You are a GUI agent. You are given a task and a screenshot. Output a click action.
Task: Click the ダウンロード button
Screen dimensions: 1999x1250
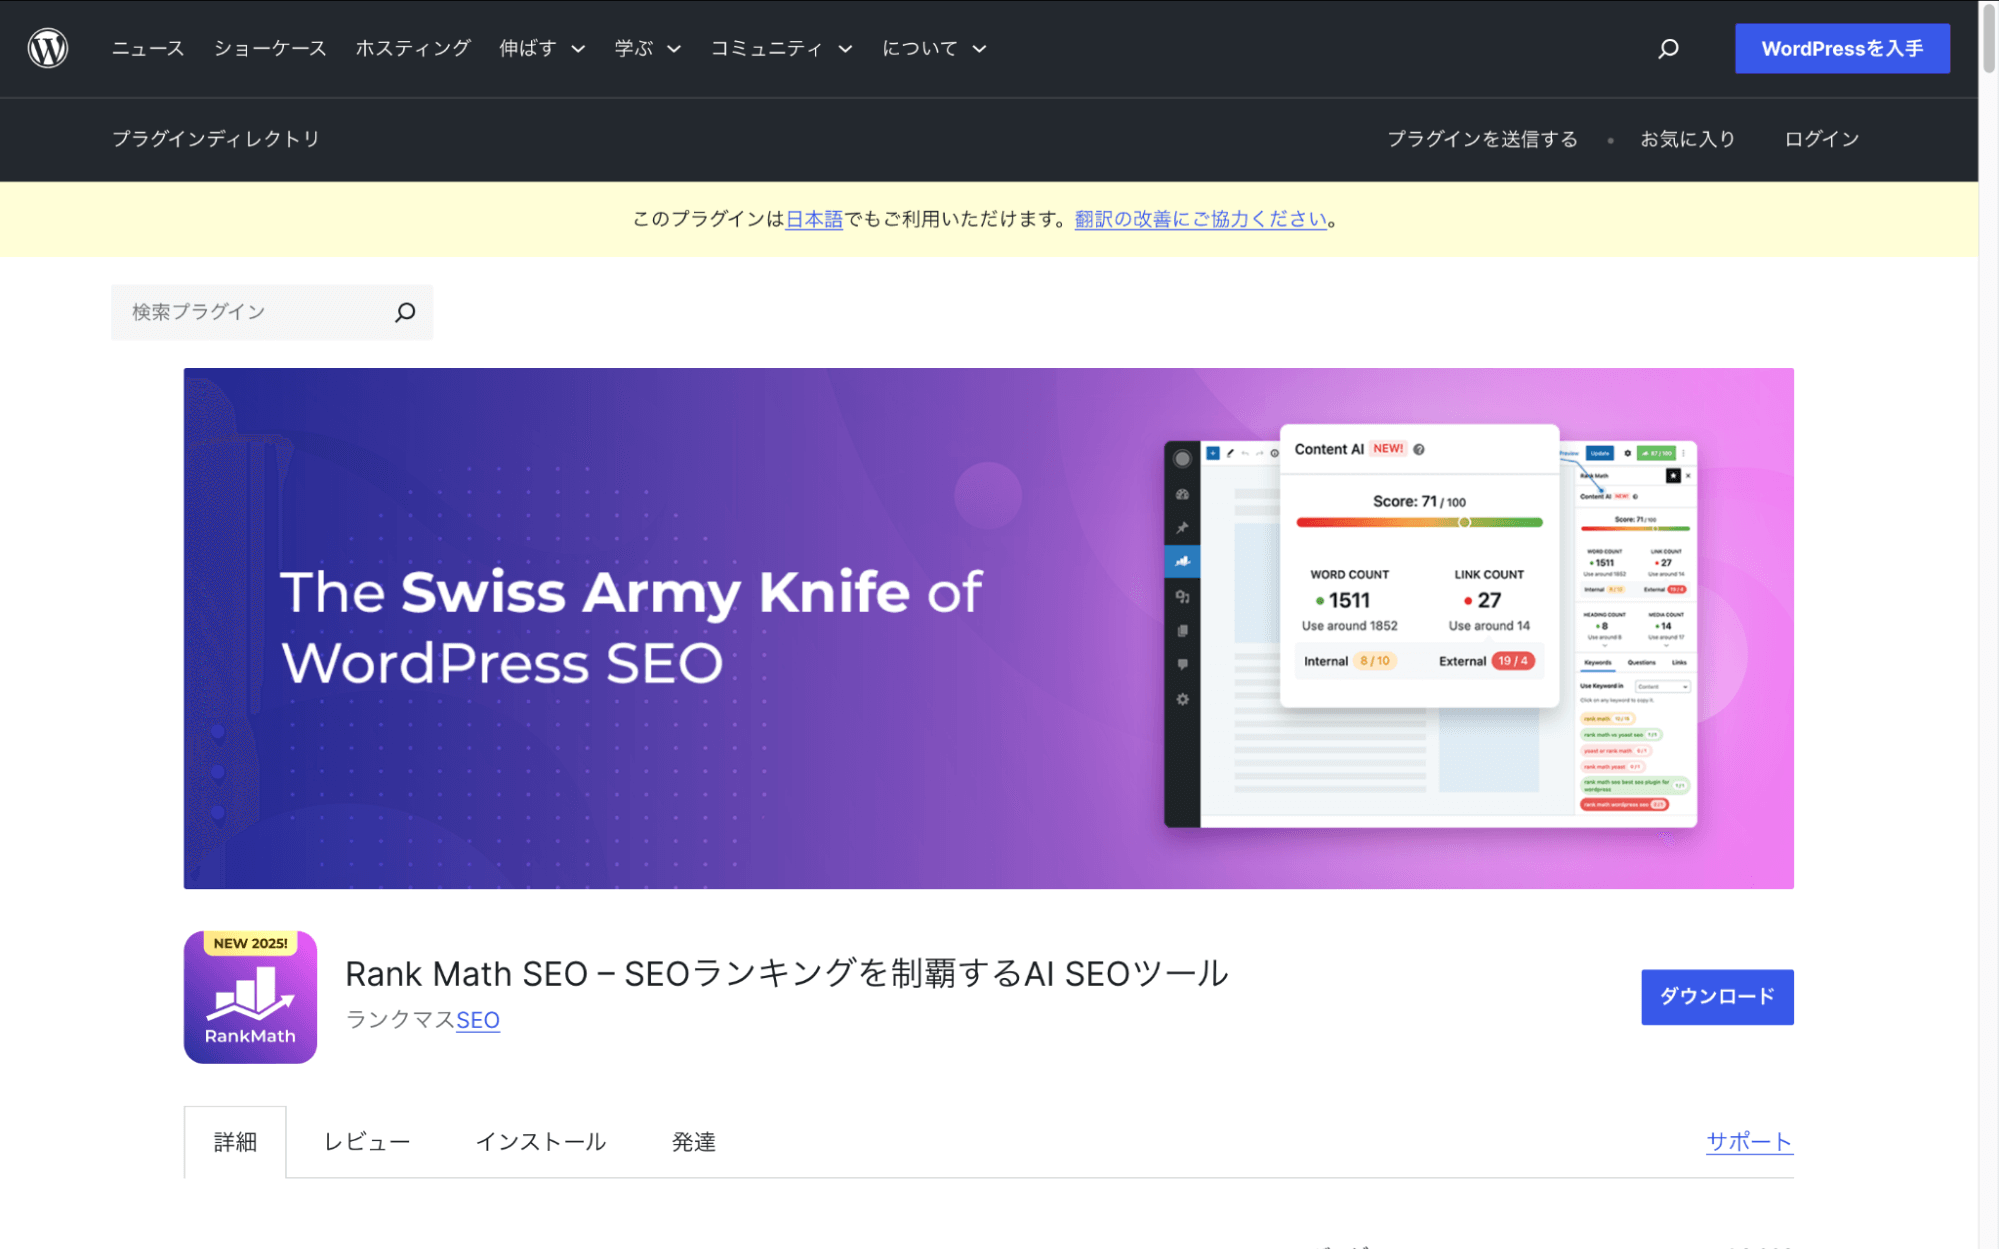tap(1716, 997)
